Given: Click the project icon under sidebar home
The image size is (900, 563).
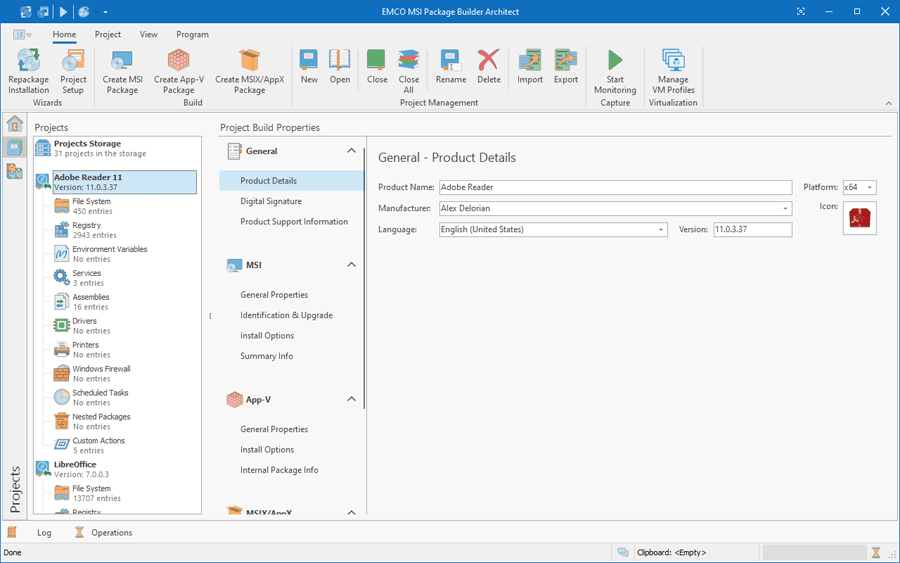Looking at the screenshot, I should 14,147.
